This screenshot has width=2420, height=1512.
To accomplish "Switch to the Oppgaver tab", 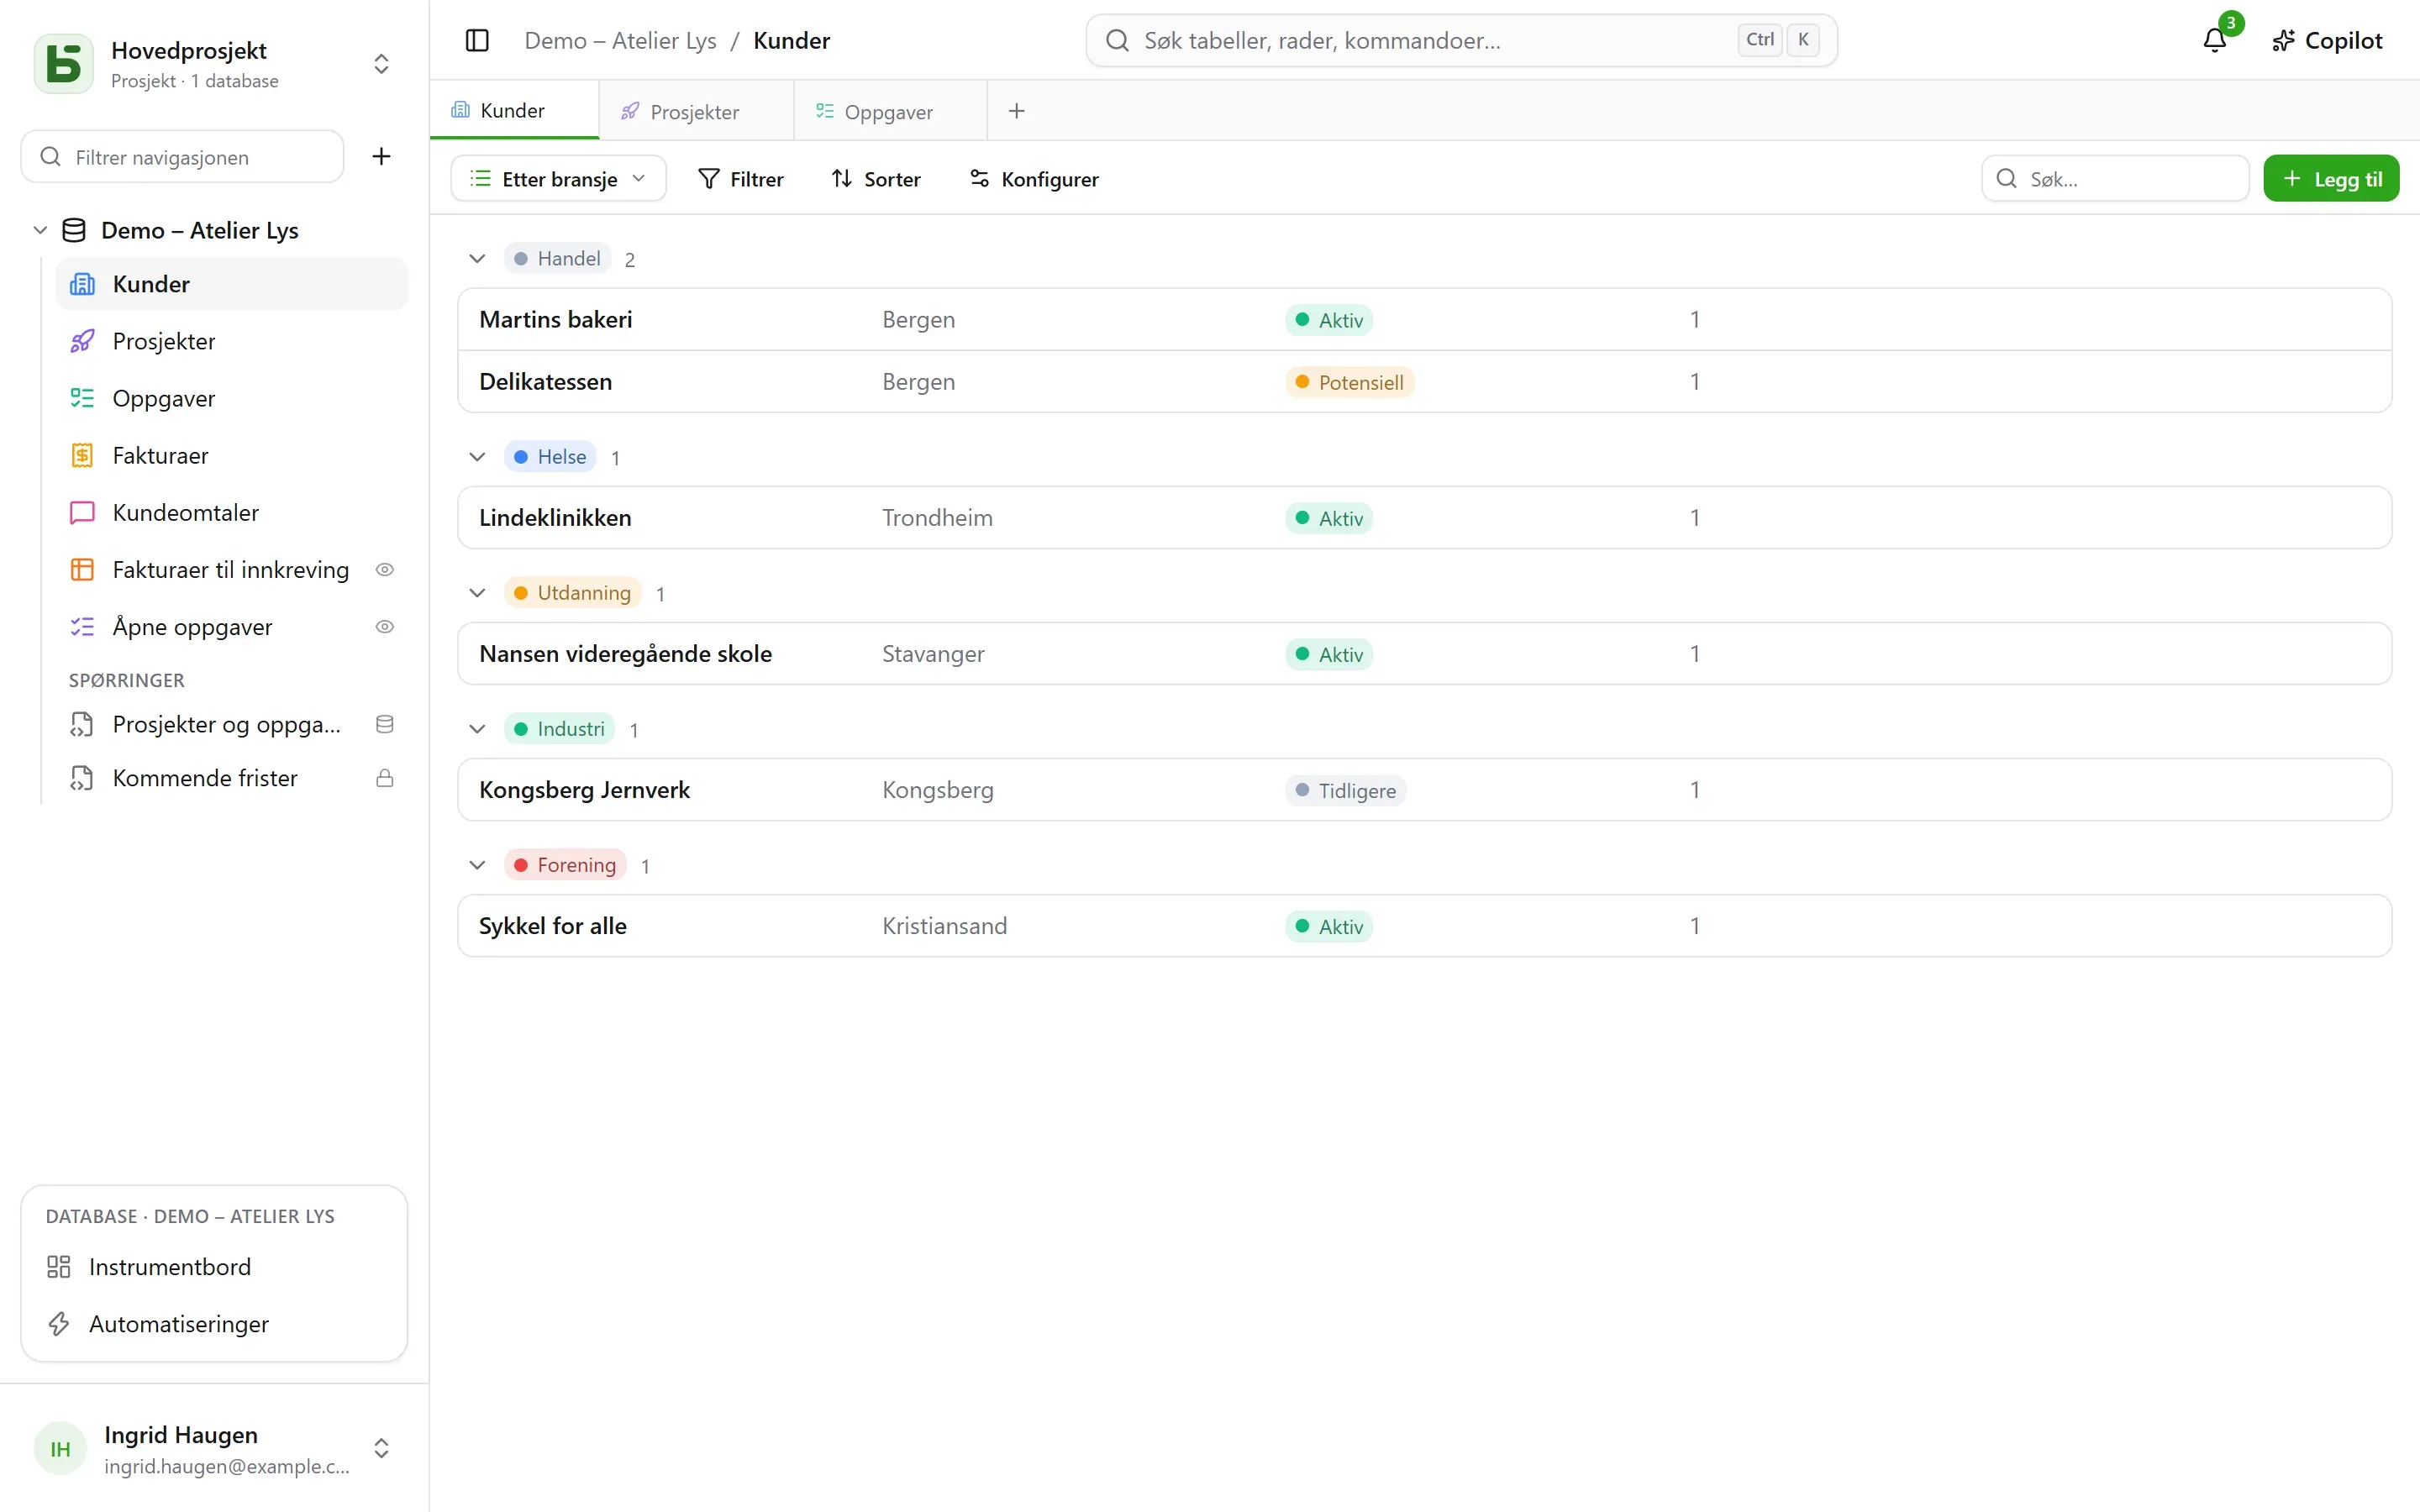I will click(889, 111).
